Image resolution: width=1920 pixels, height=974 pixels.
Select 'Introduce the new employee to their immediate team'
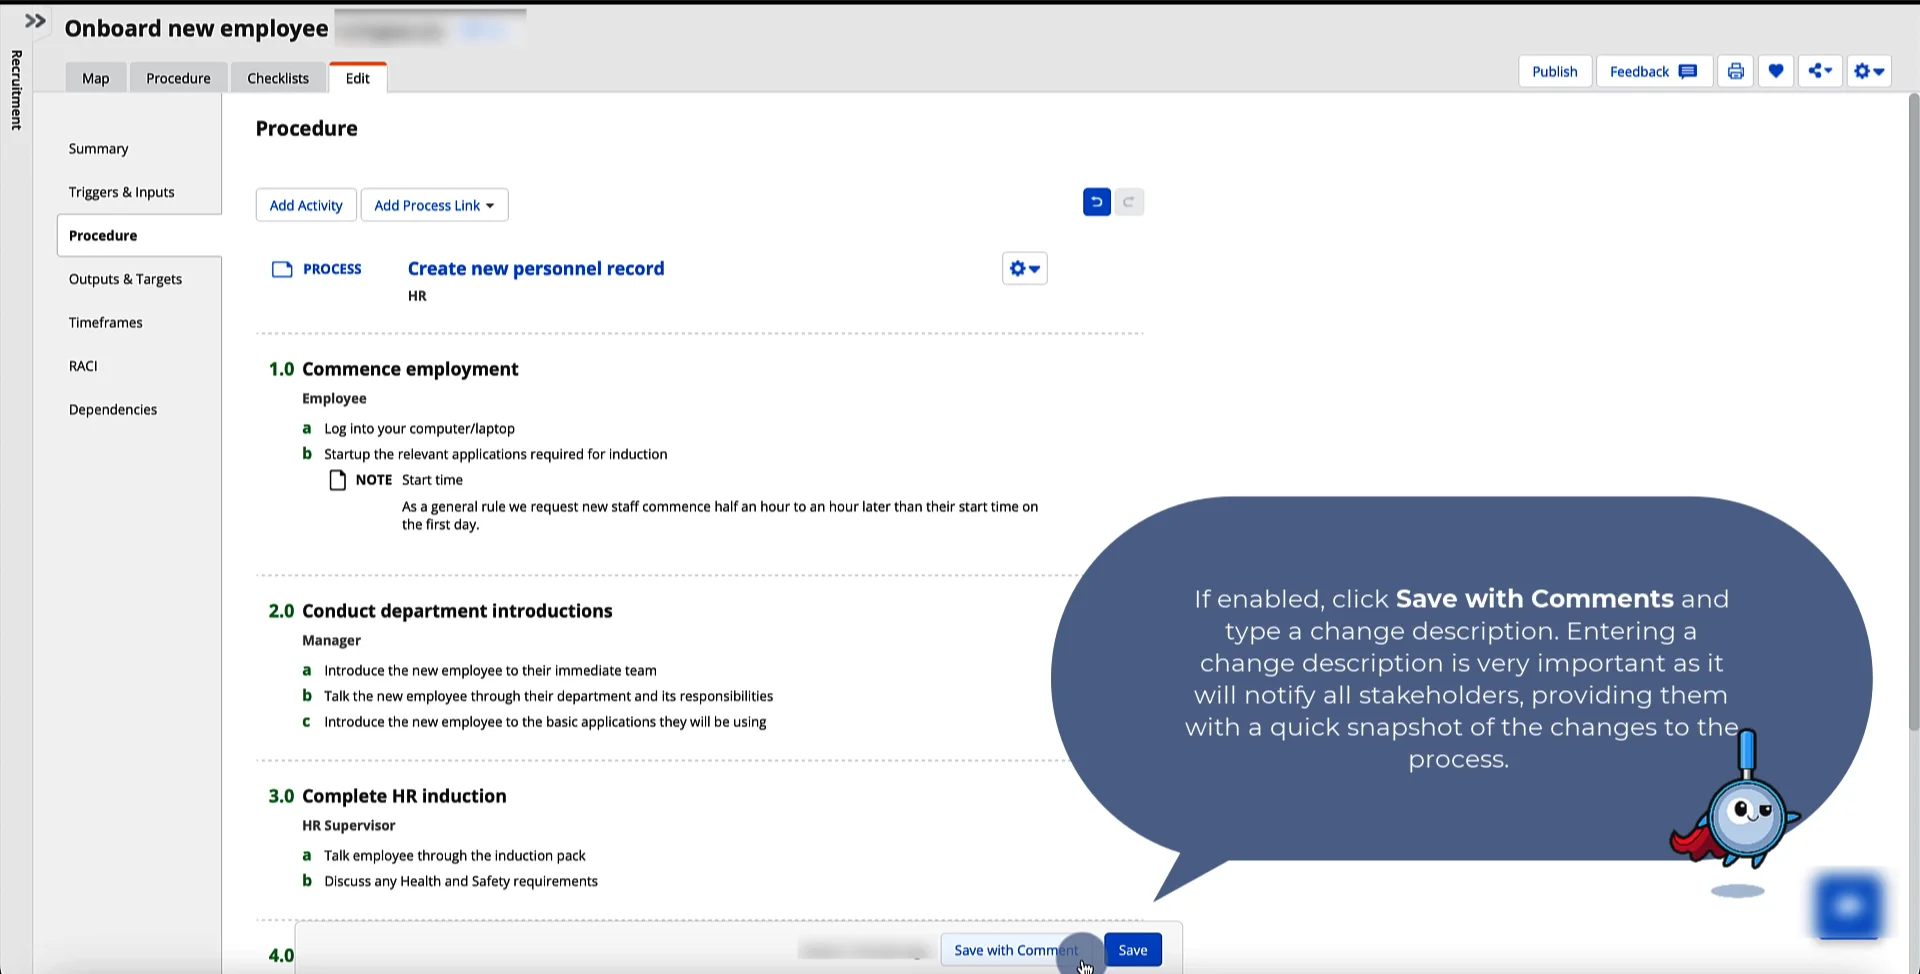[491, 670]
